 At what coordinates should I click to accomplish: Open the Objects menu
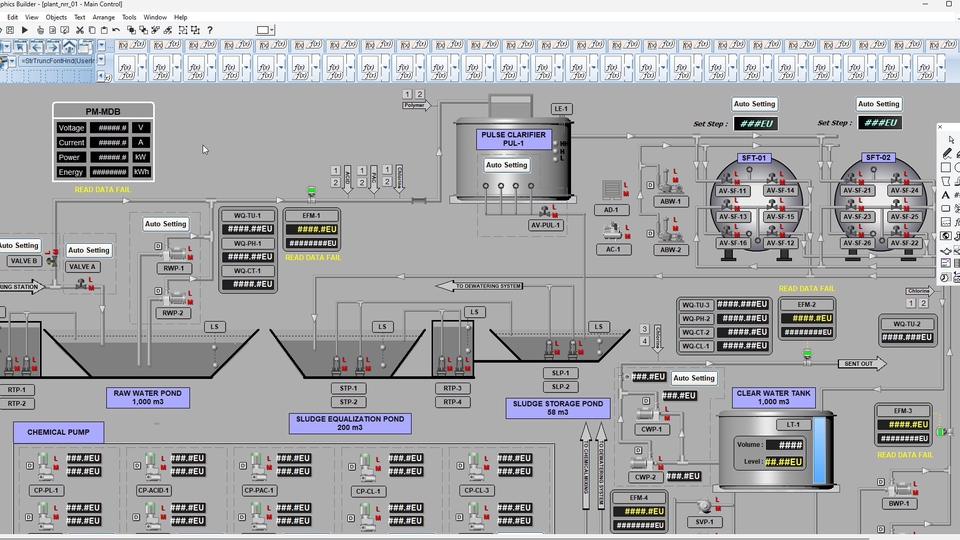(x=56, y=17)
